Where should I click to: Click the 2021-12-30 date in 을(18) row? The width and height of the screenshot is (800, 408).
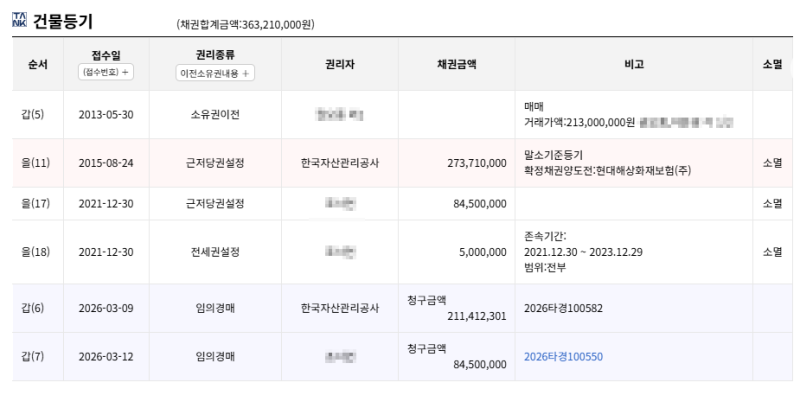point(106,252)
